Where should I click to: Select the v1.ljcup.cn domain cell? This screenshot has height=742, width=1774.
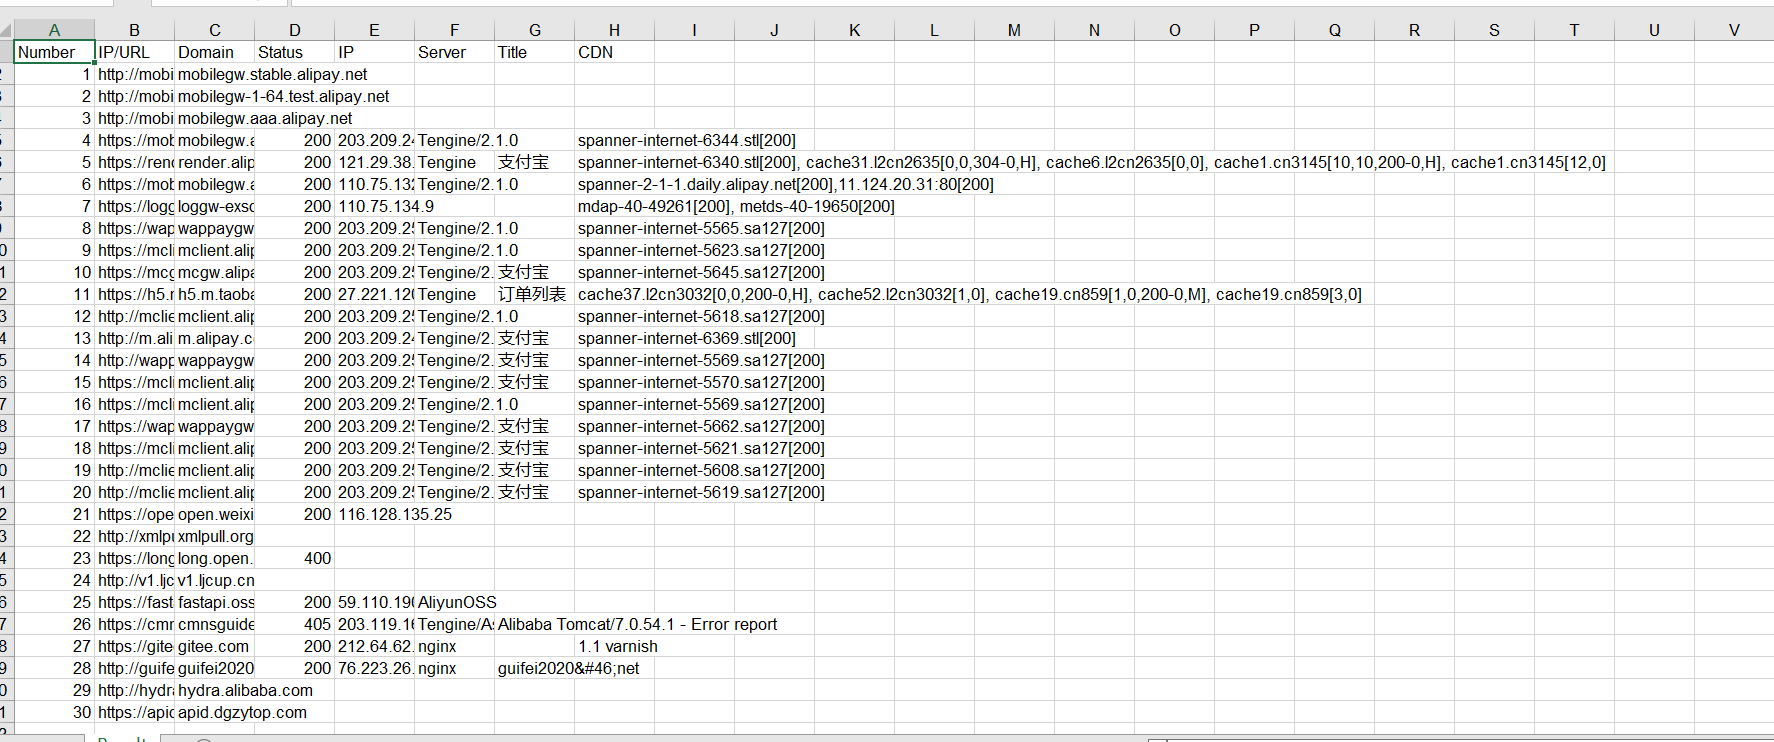coord(214,580)
